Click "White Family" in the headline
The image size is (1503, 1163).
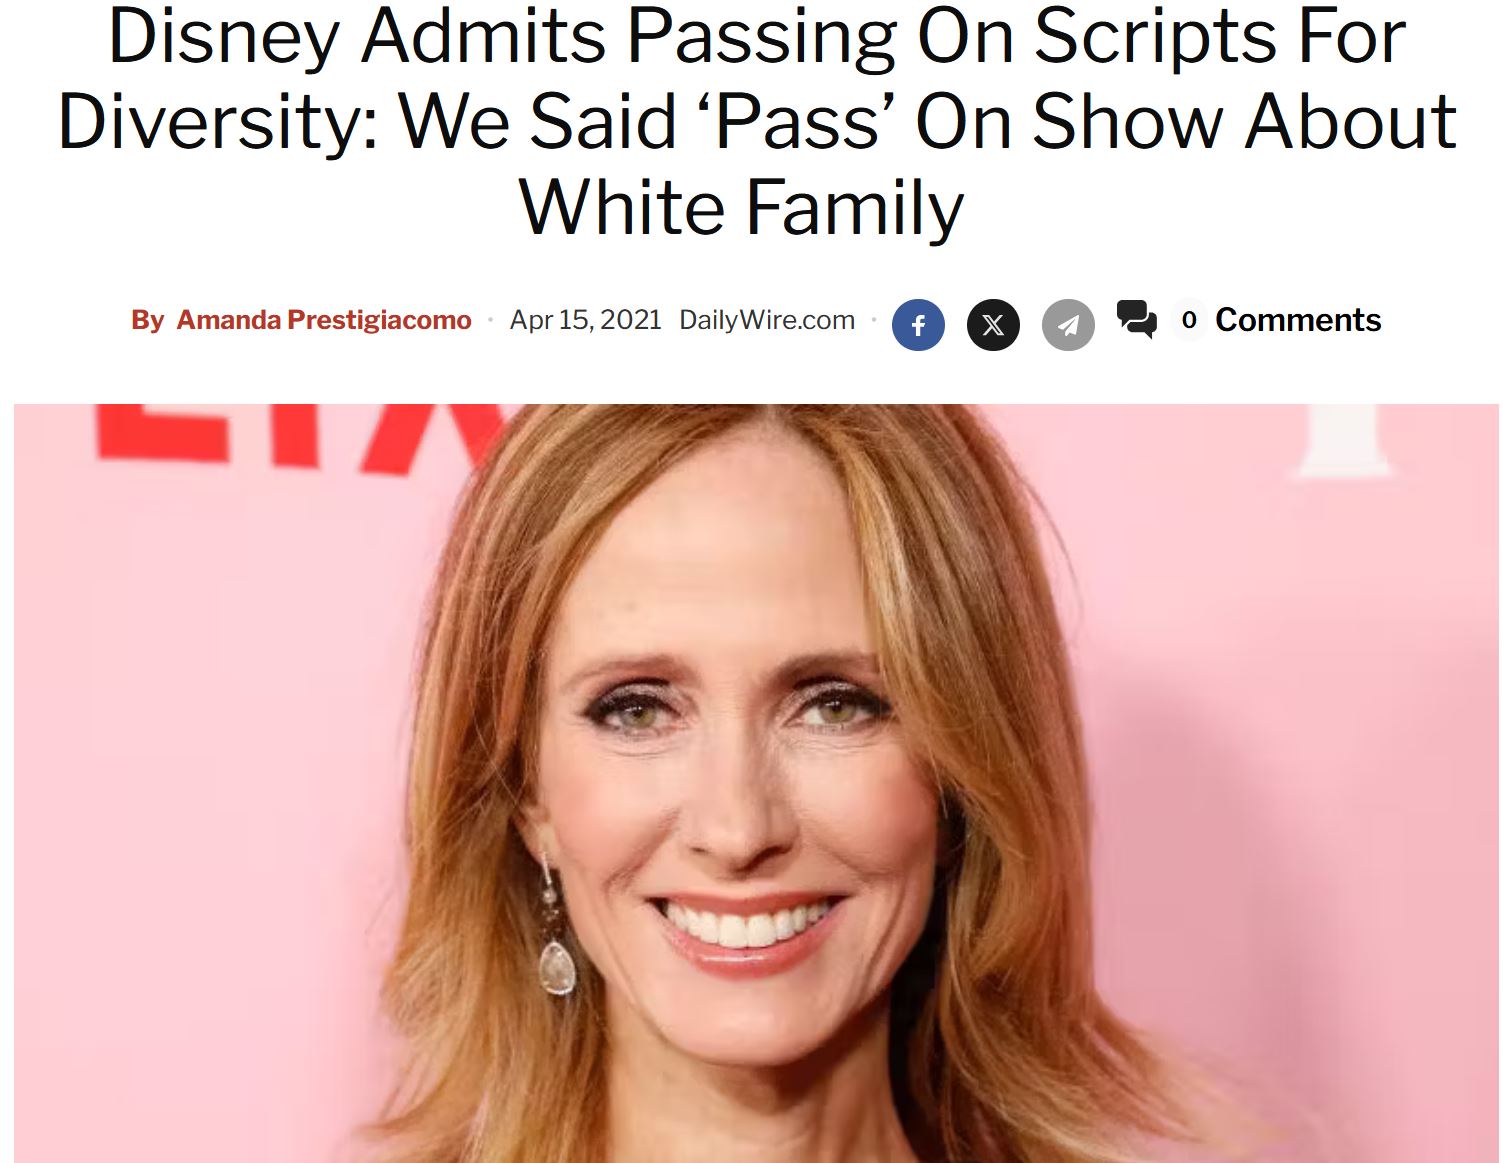pos(742,208)
